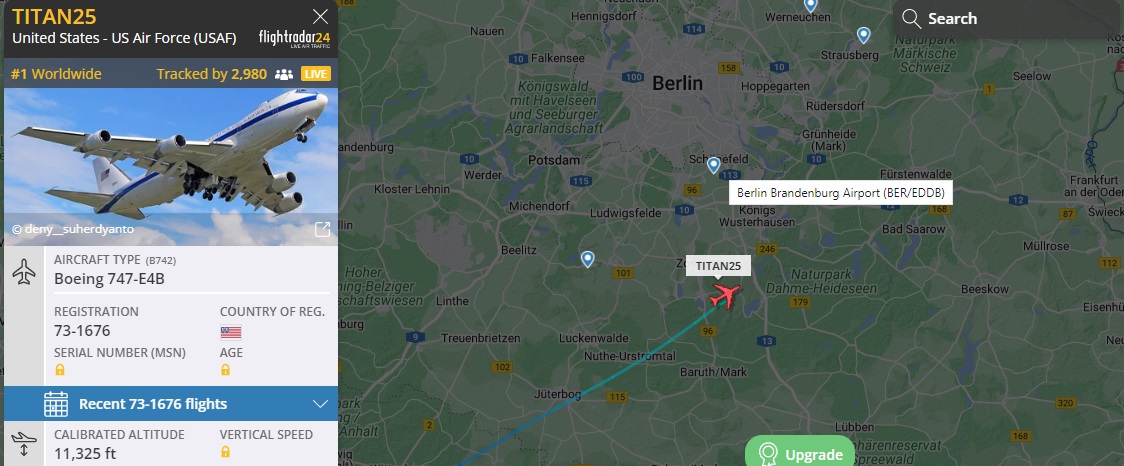
Task: Click the Serial Number padlock icon
Action: click(x=60, y=370)
